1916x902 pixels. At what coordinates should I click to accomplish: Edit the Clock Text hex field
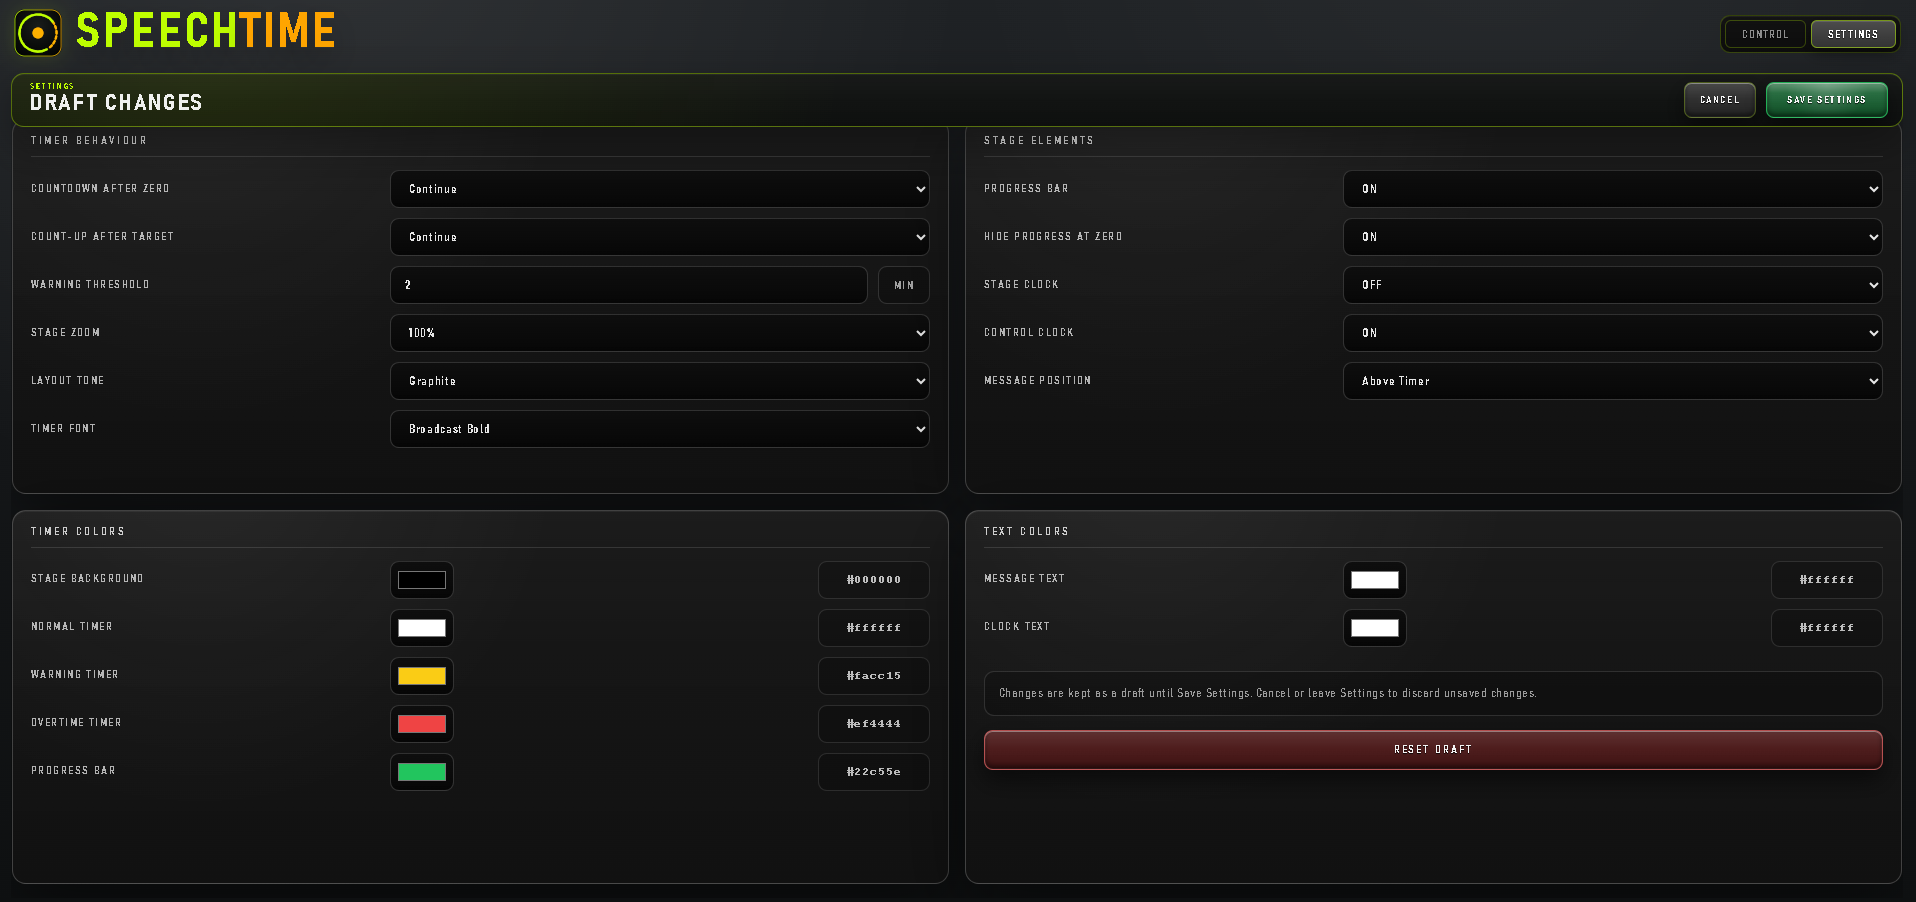[x=1827, y=628]
